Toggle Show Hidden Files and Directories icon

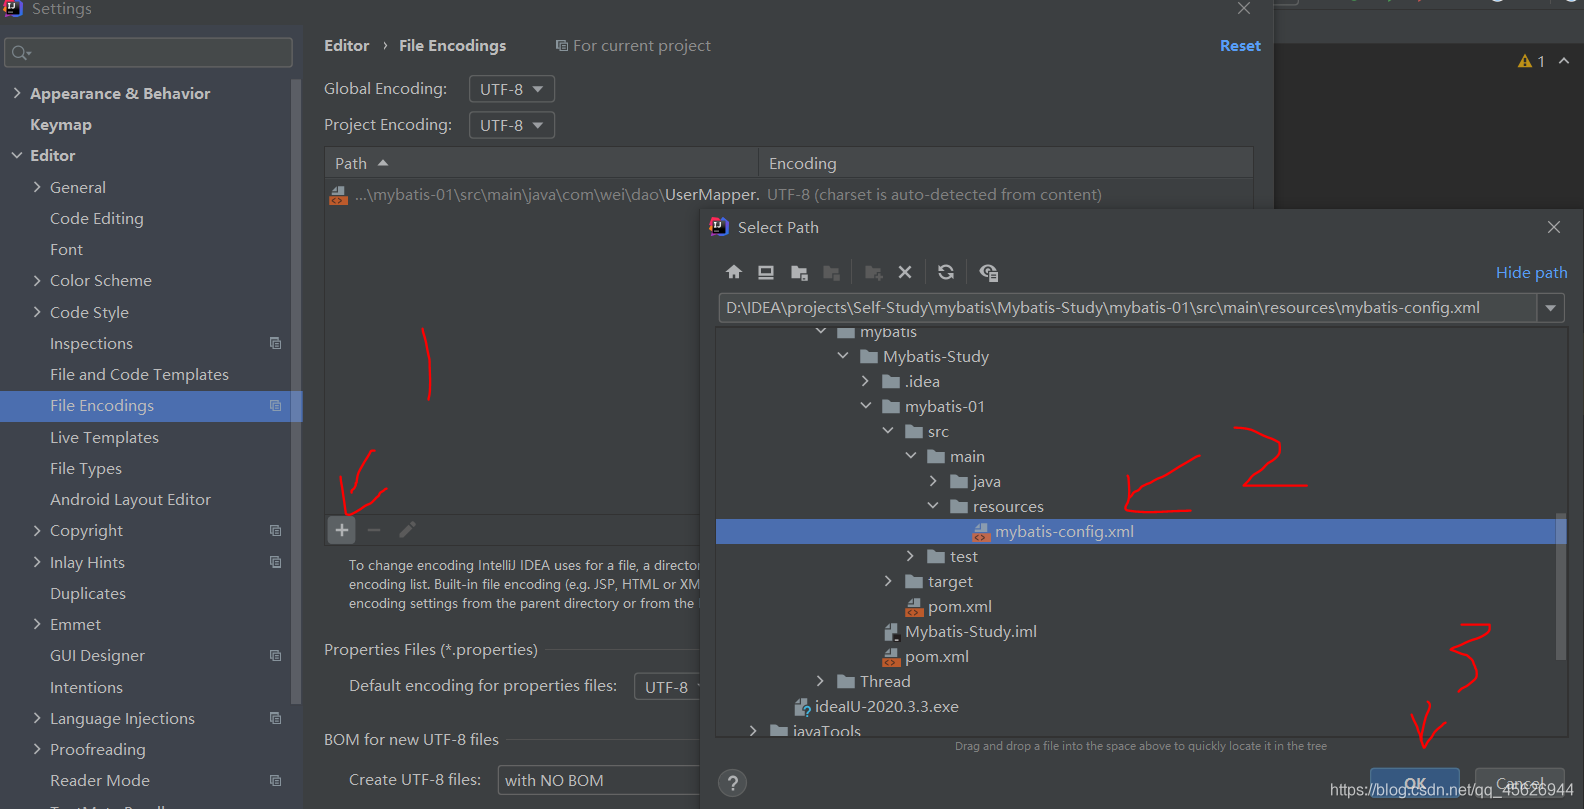[x=988, y=272]
